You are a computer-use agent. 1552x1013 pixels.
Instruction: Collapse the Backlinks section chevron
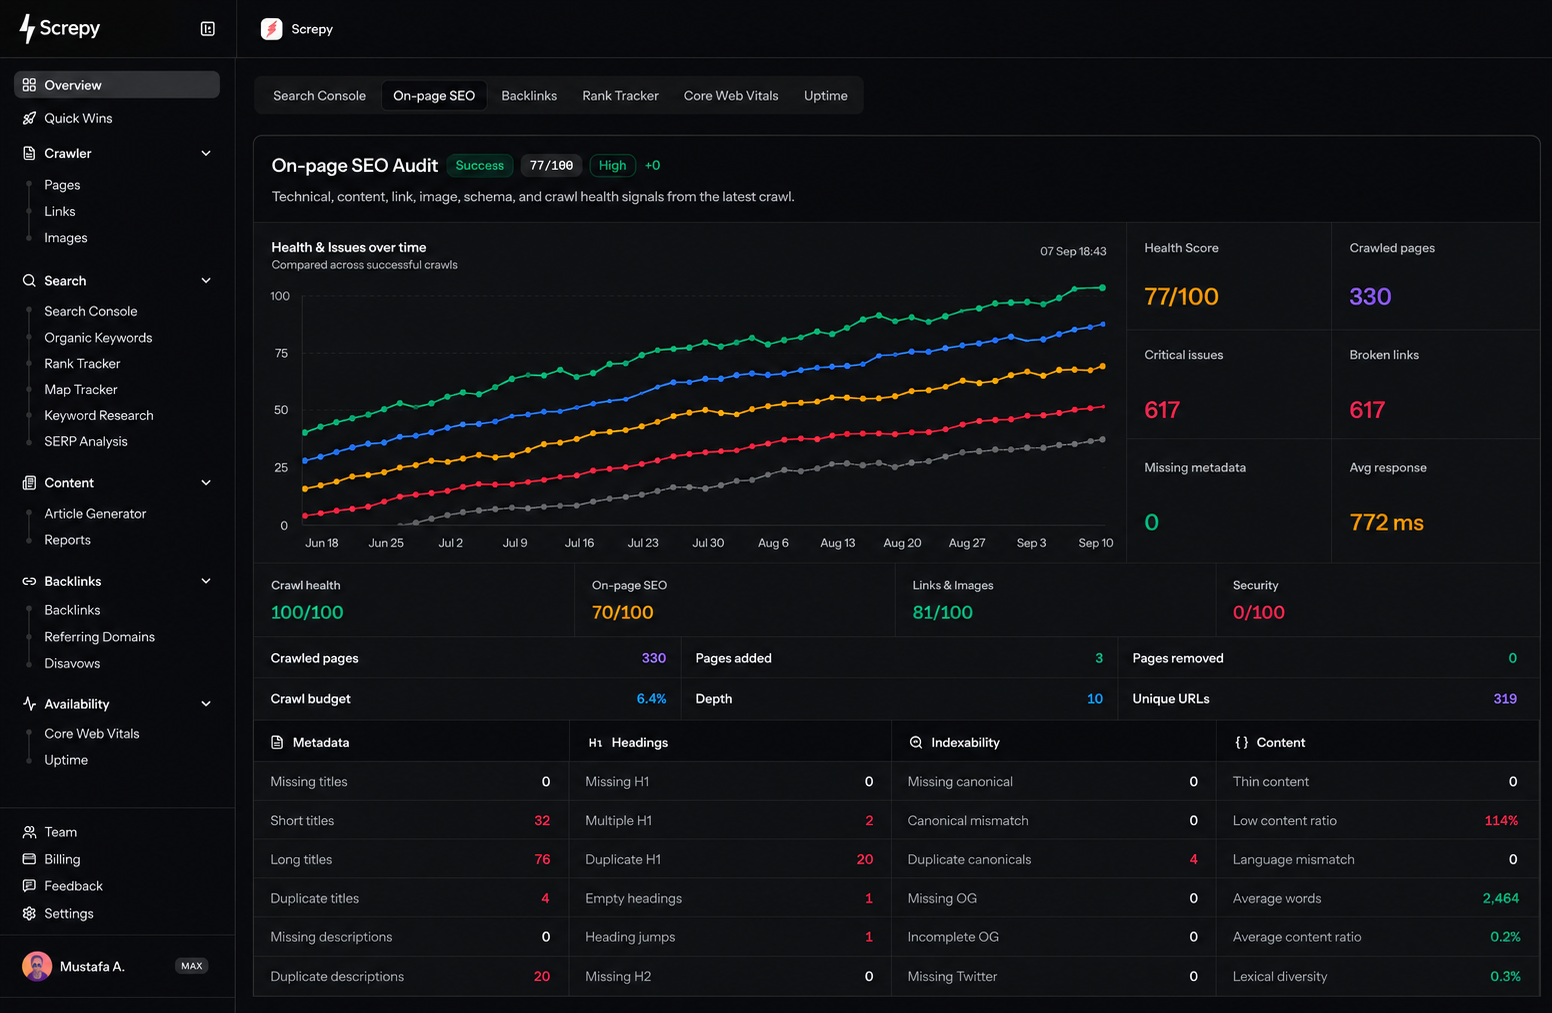click(206, 581)
